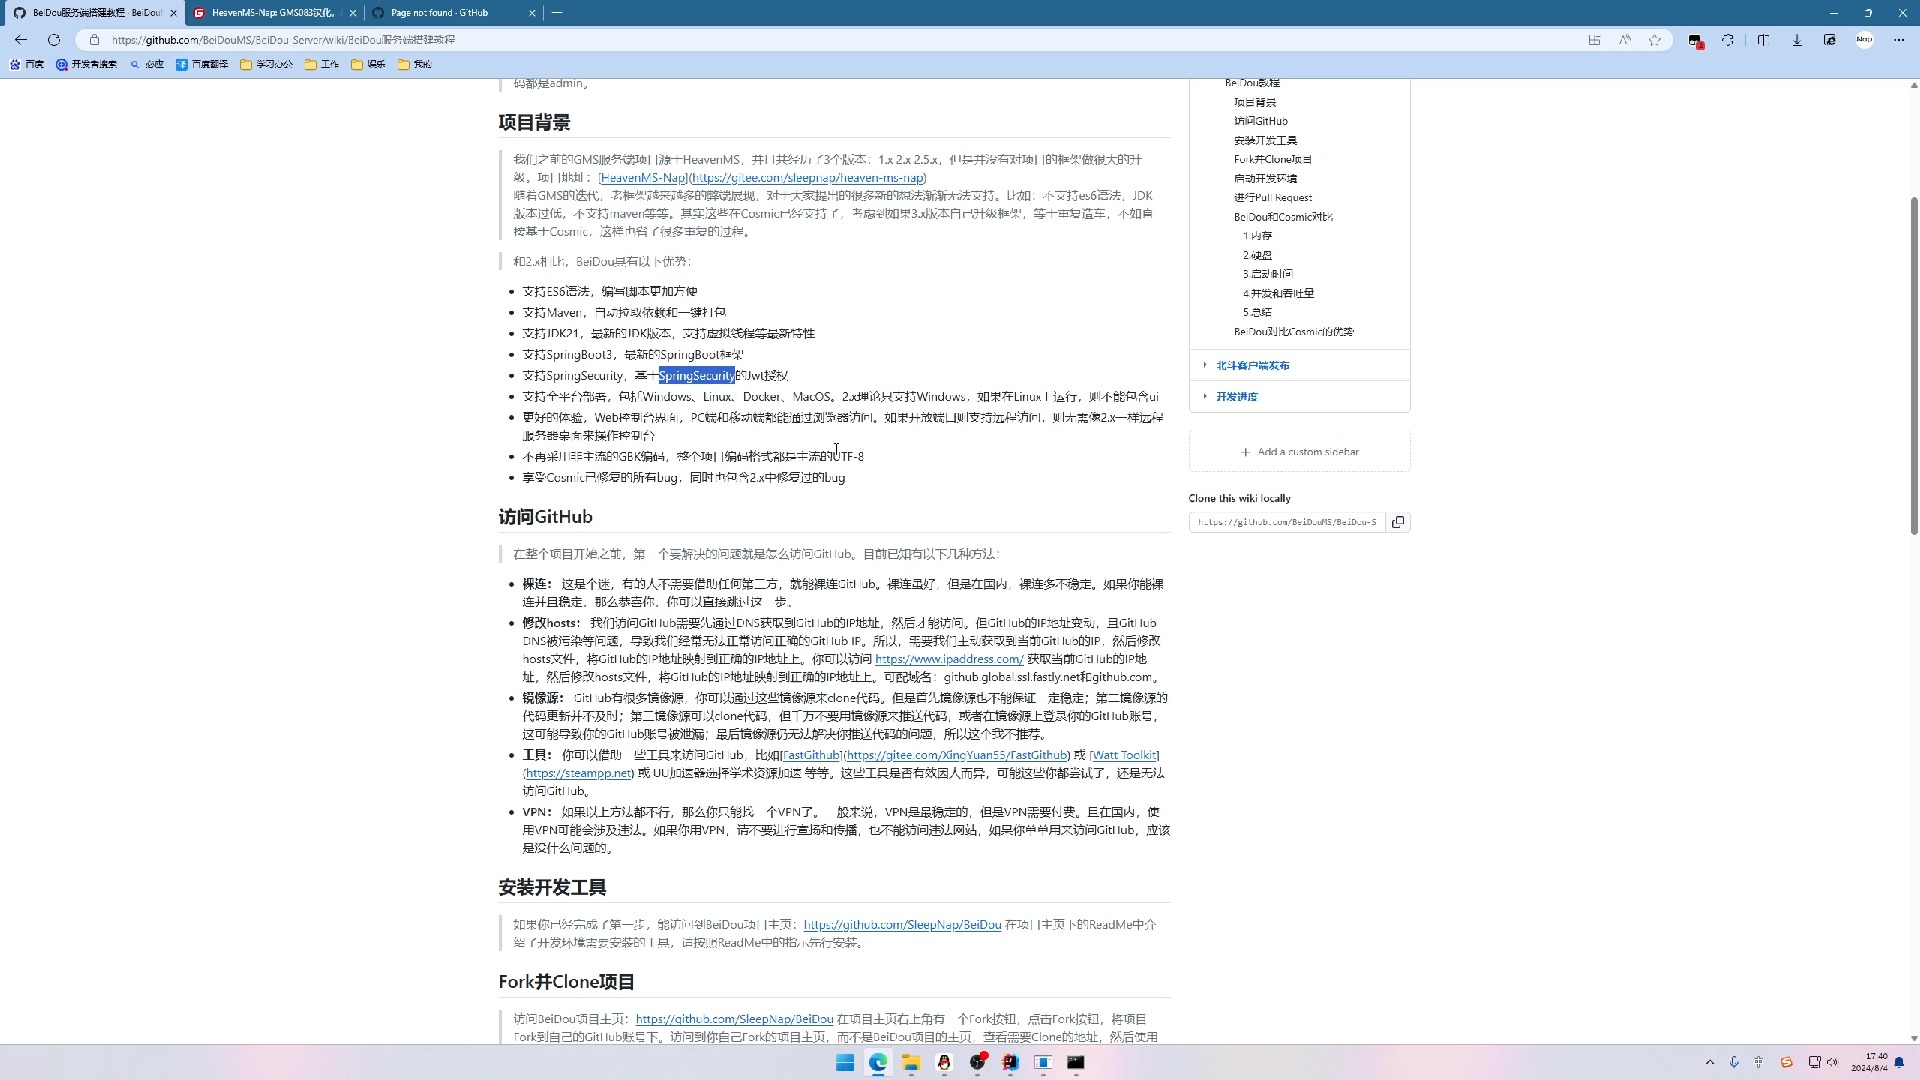Jump to 项目背景 in the sidebar outline
Image resolution: width=1920 pixels, height=1080 pixels.
(x=1255, y=103)
